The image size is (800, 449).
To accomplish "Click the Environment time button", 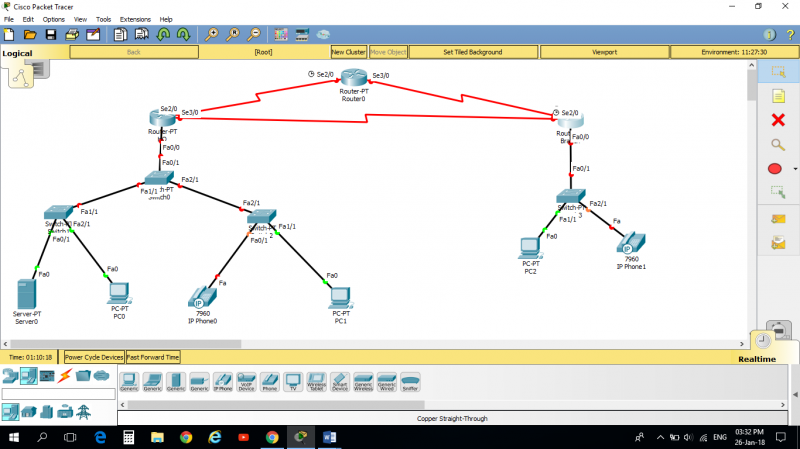I will click(x=734, y=52).
